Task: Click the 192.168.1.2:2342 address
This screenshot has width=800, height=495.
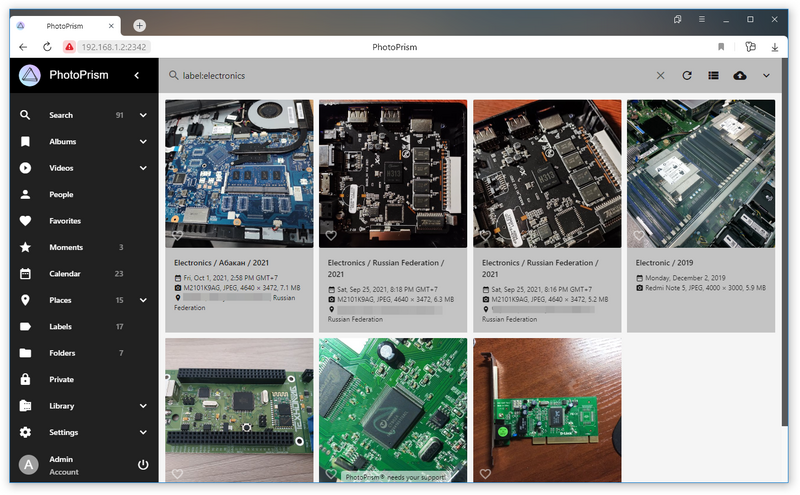Action: [x=114, y=47]
